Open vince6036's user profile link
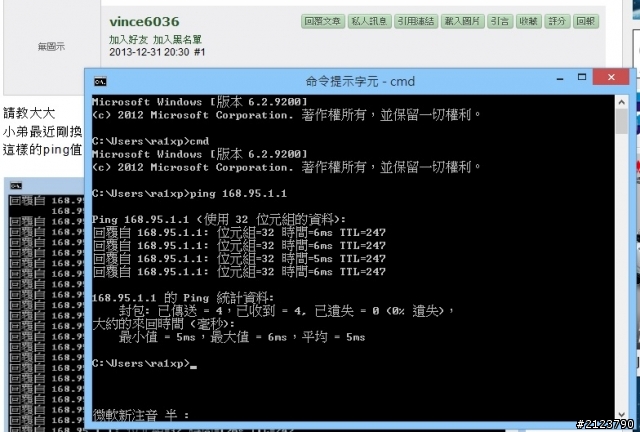Screen dimensions: 640x432 pos(144,22)
